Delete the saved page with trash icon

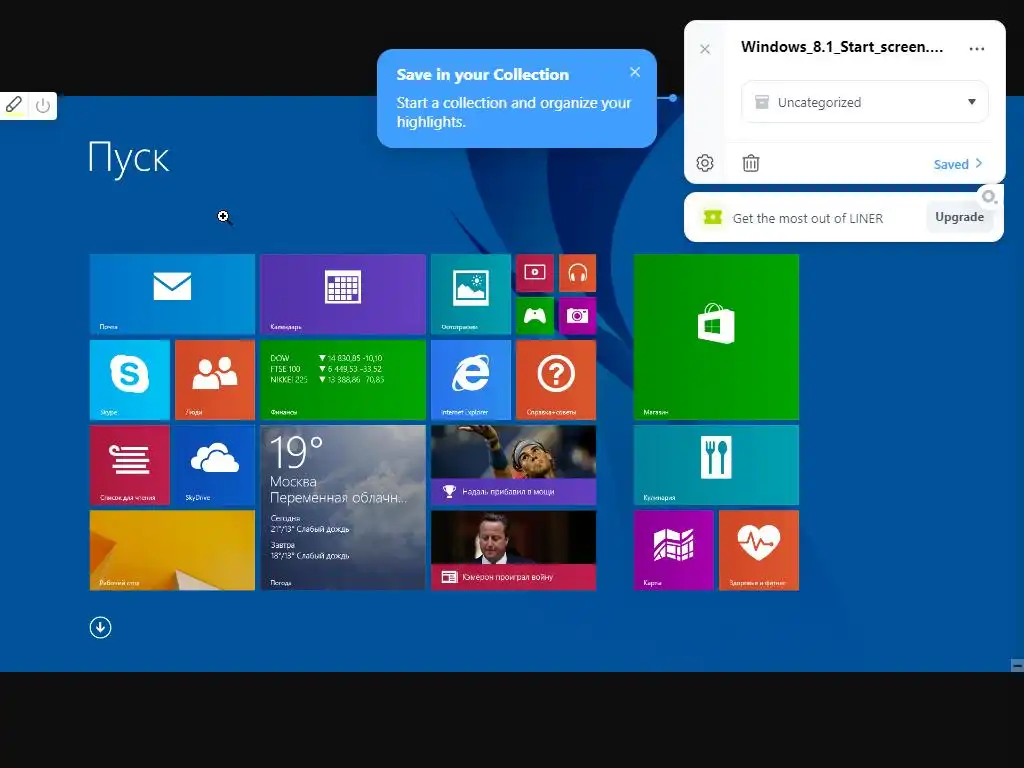coord(751,163)
